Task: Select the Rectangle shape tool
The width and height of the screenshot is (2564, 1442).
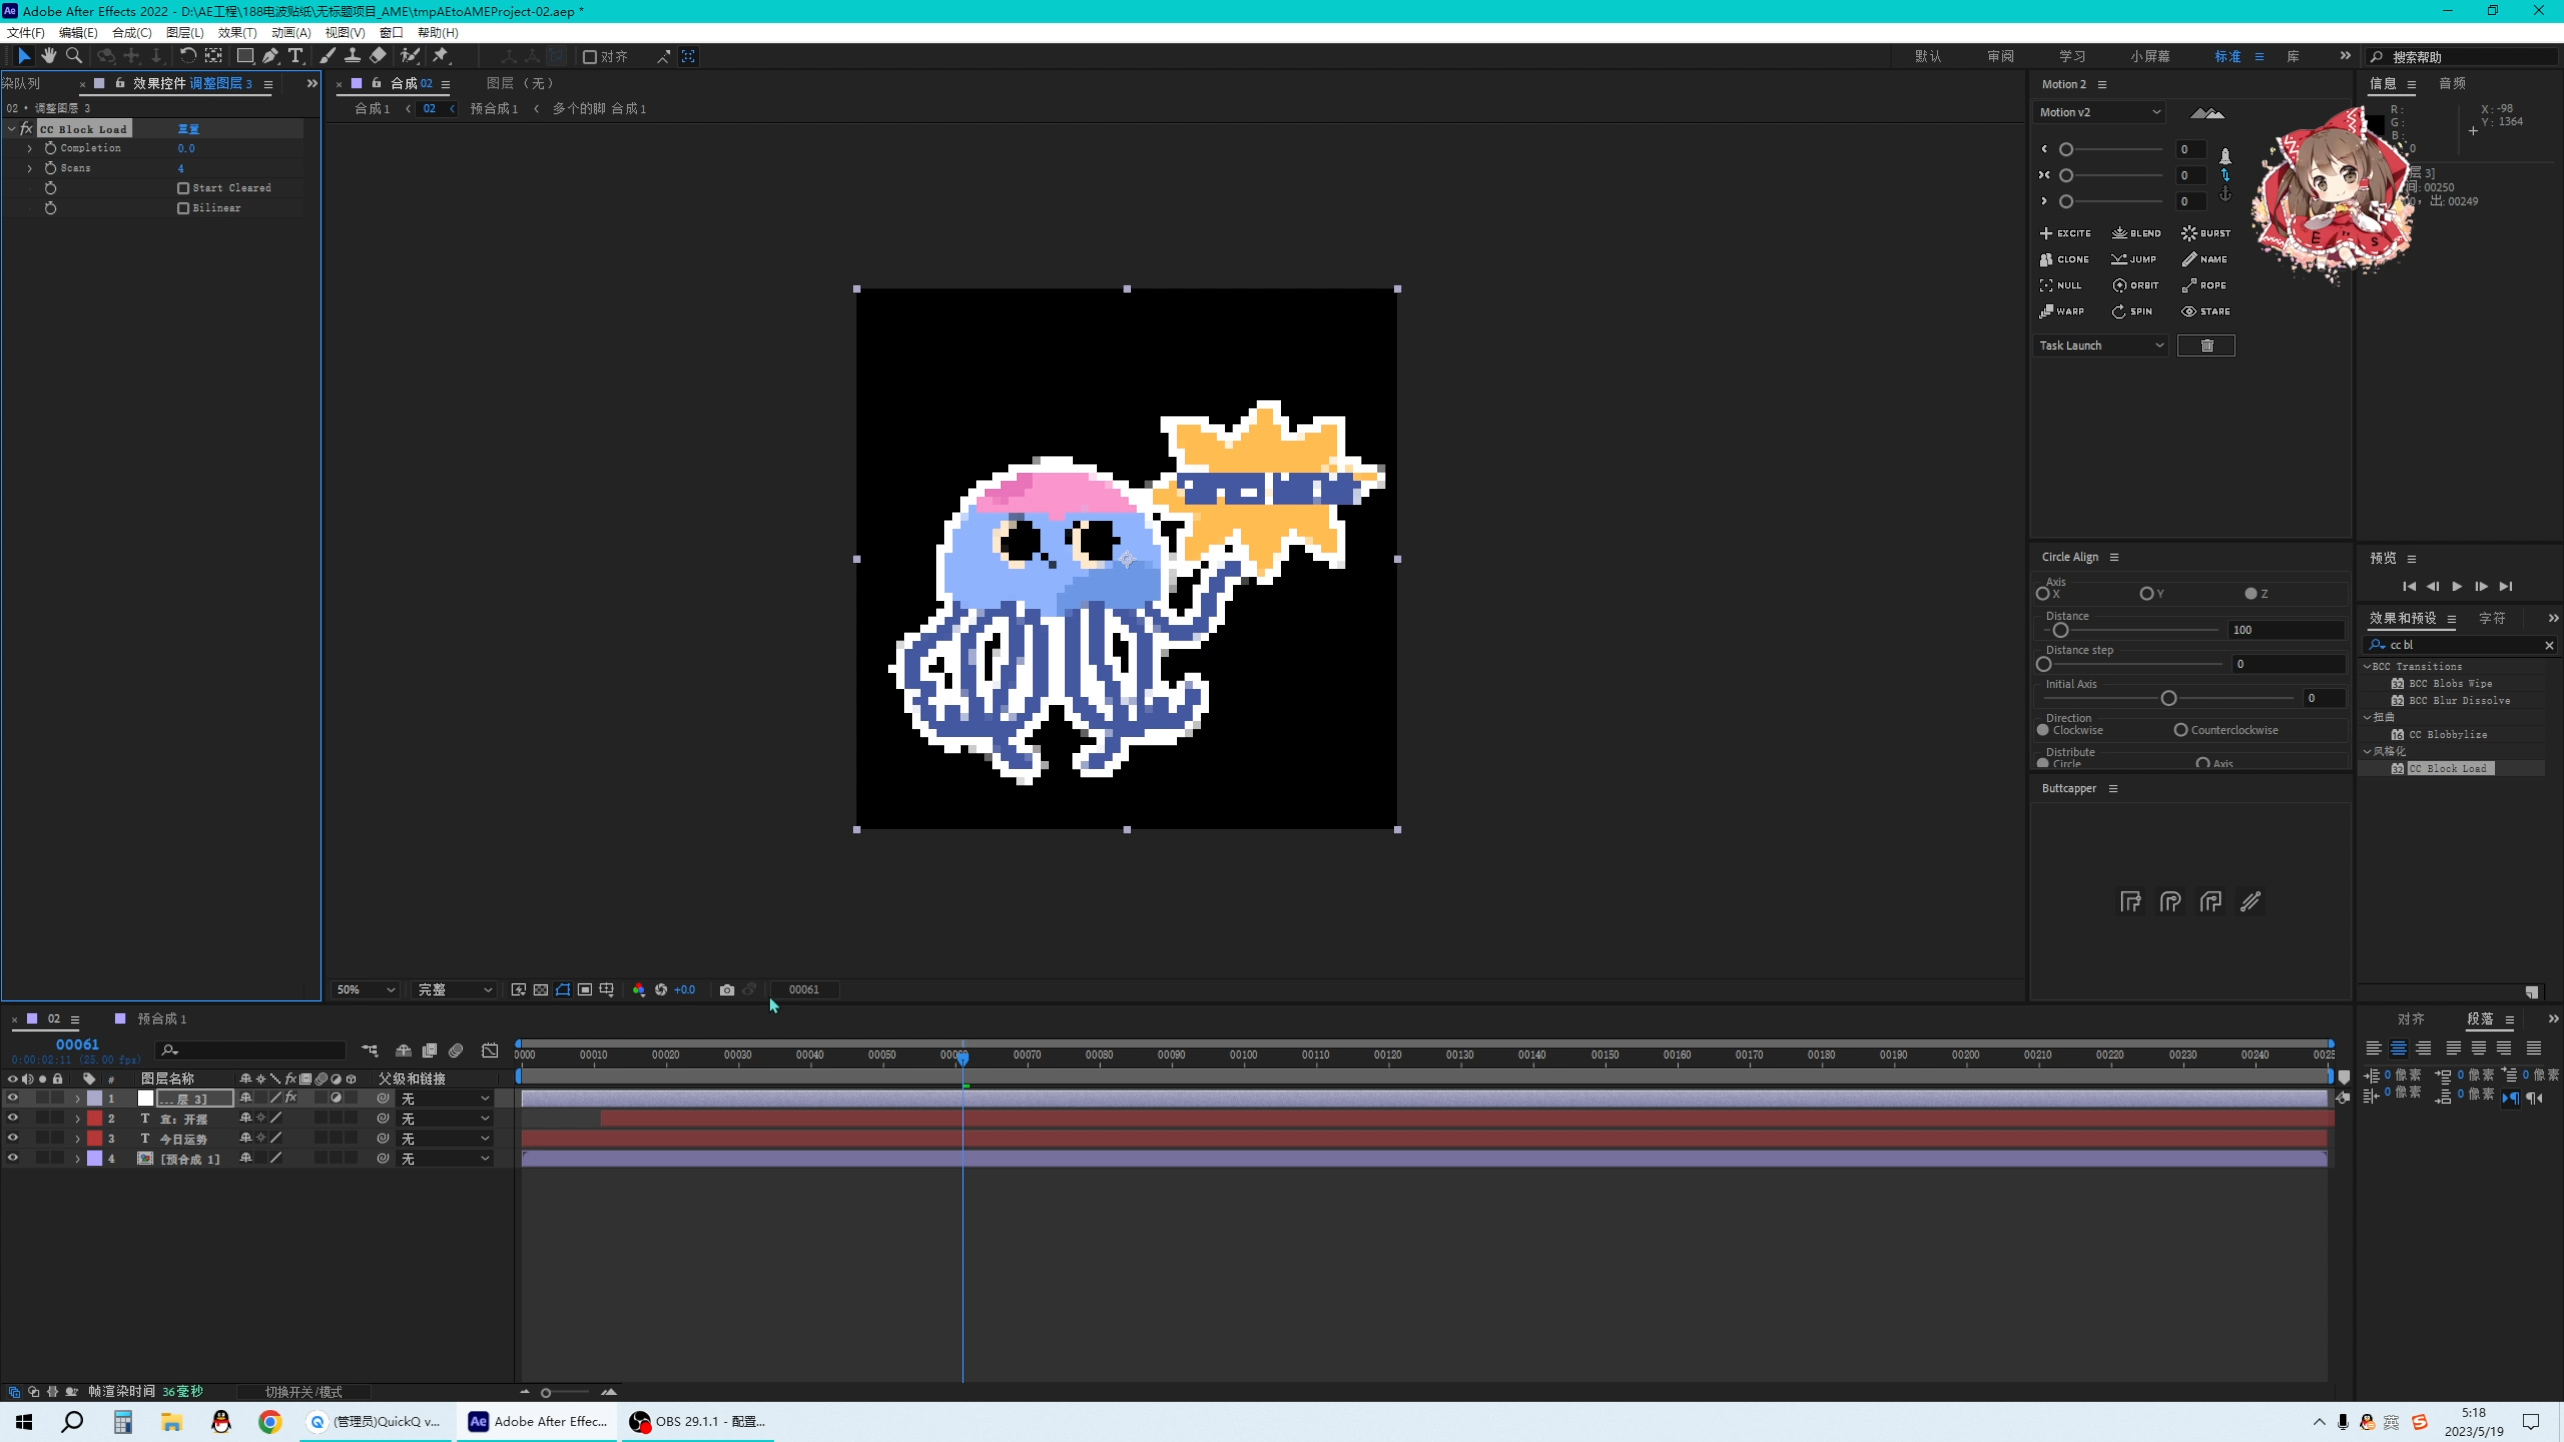Action: coord(244,56)
